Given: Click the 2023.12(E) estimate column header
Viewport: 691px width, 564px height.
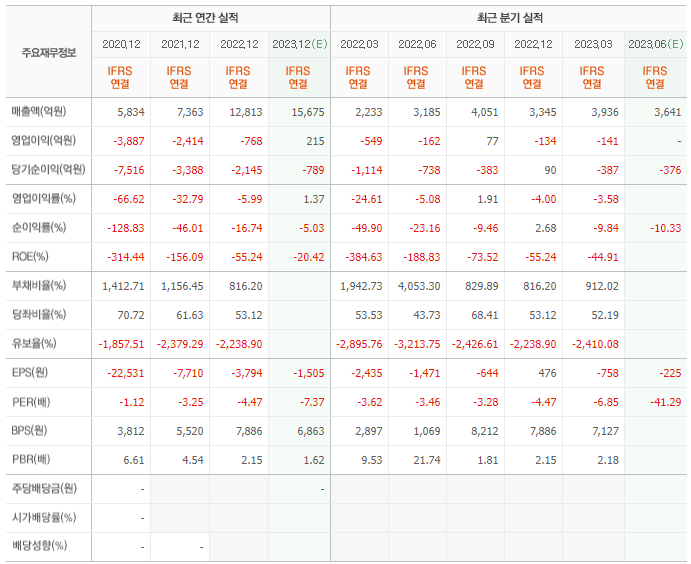Looking at the screenshot, I should point(300,44).
